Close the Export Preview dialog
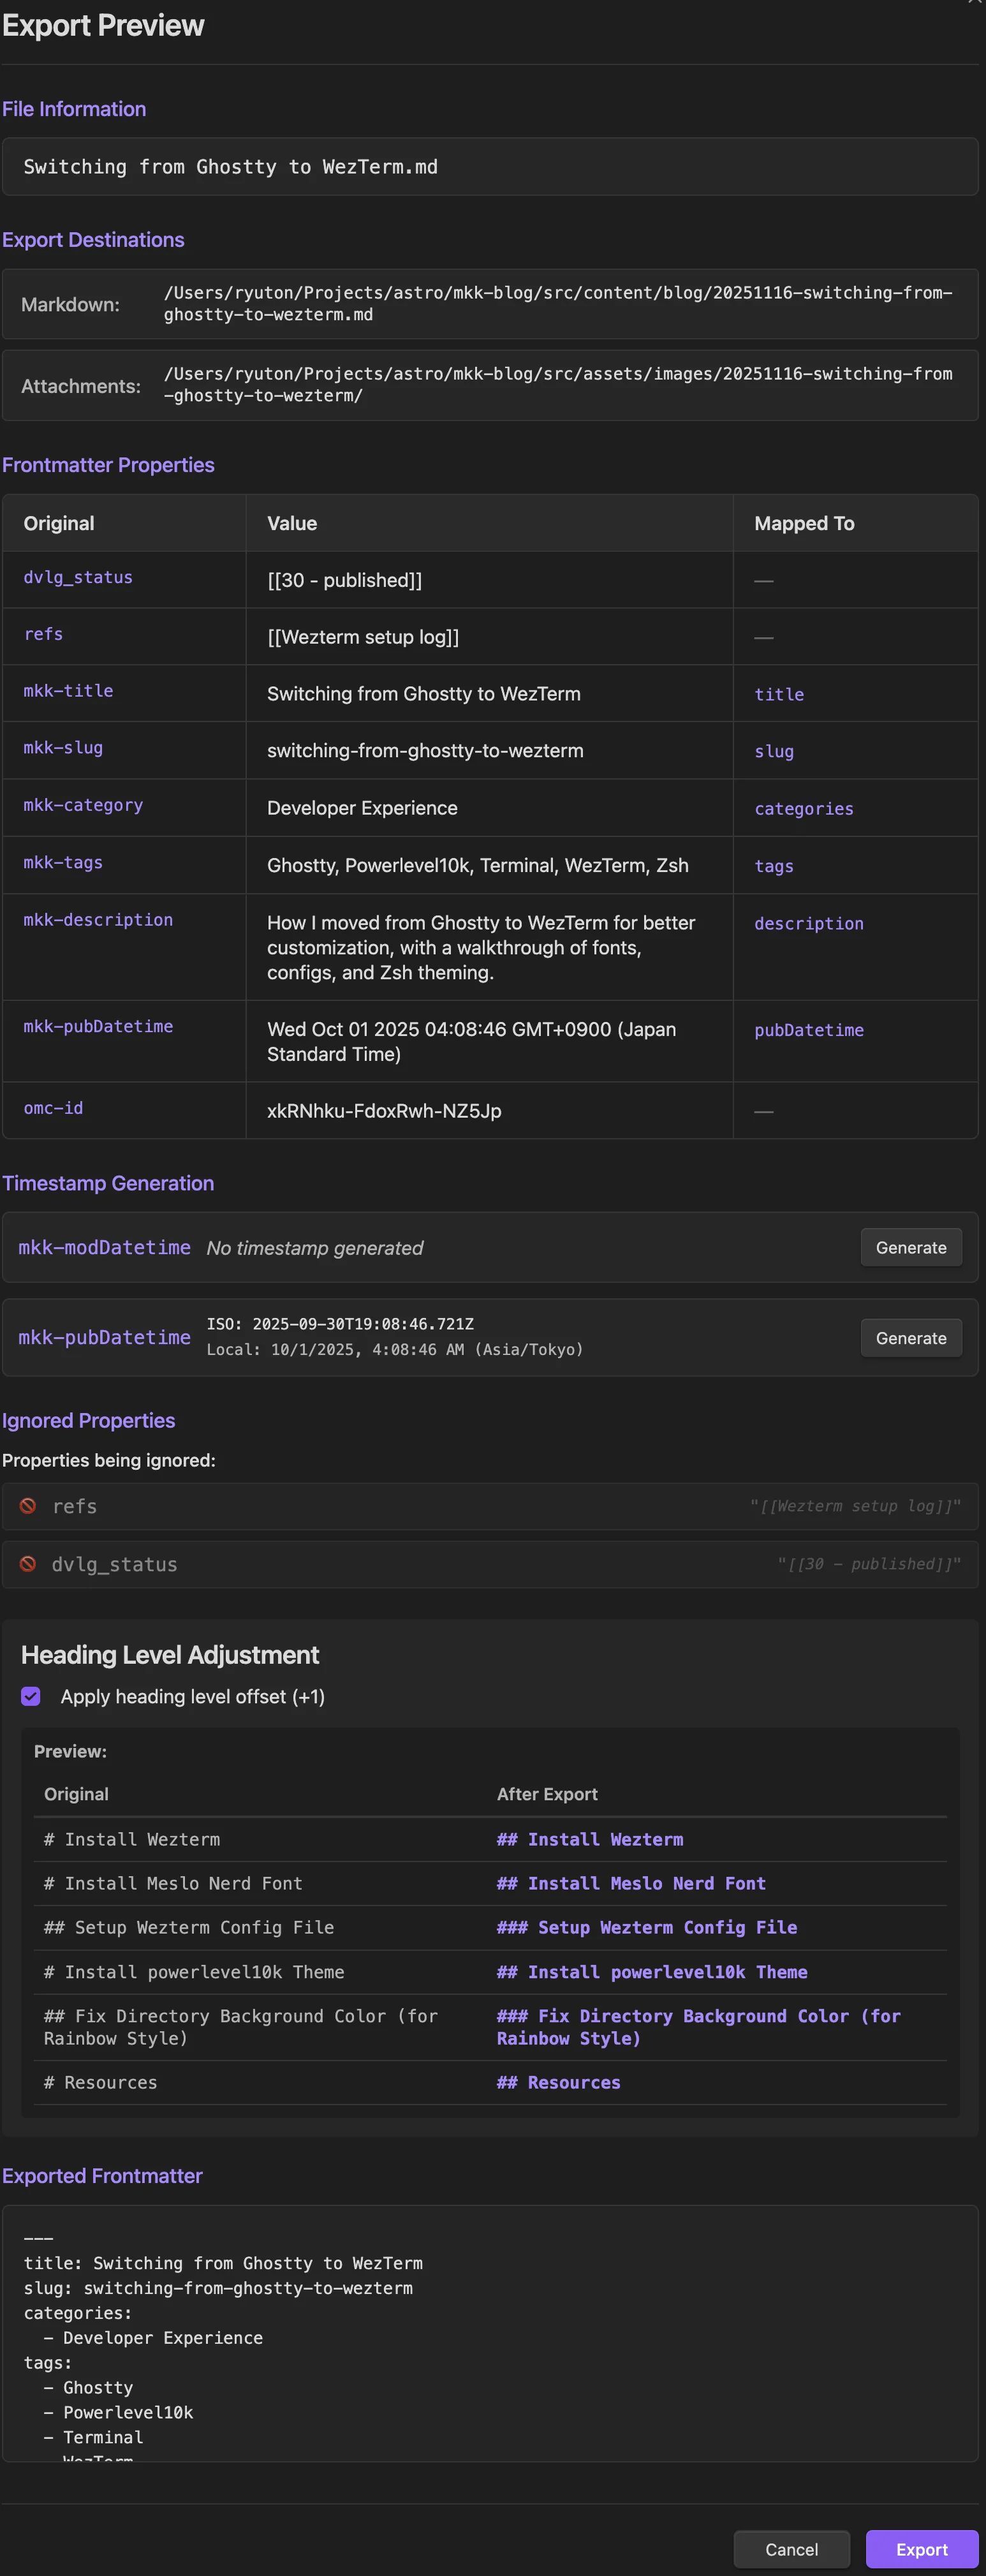The image size is (986, 2576). tap(975, 3)
